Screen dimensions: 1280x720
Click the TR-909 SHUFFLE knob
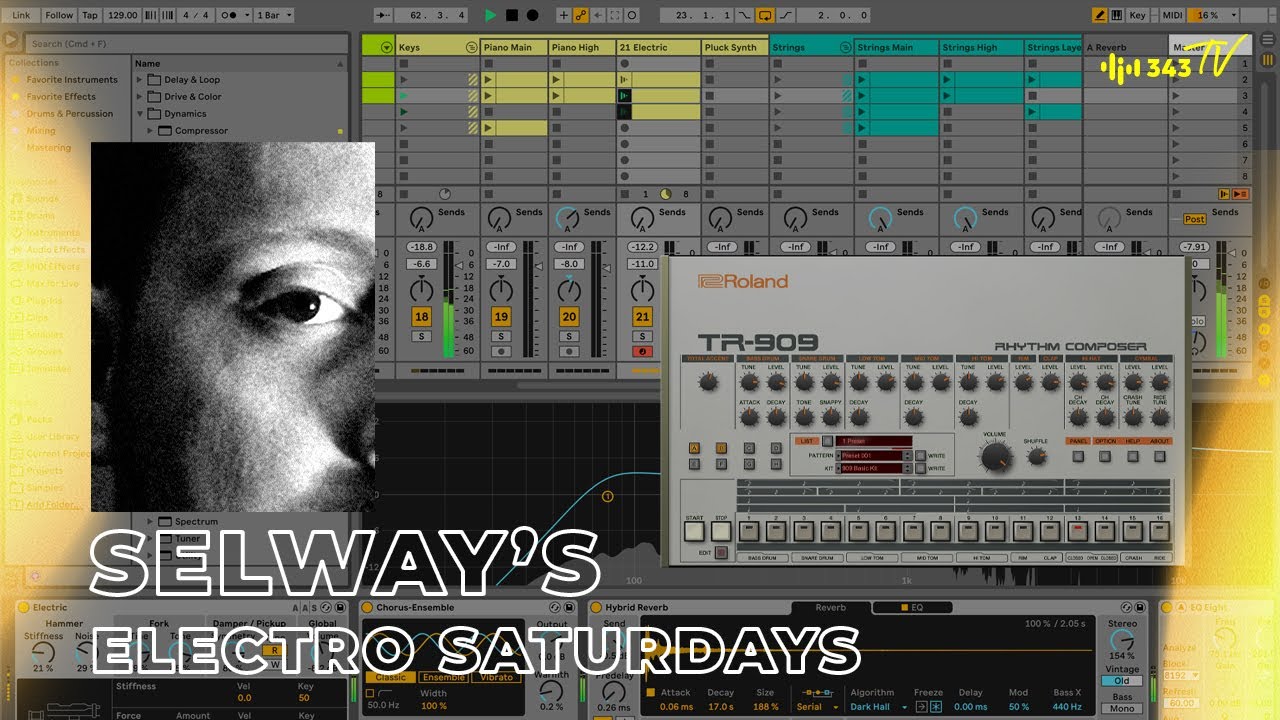[x=1036, y=457]
